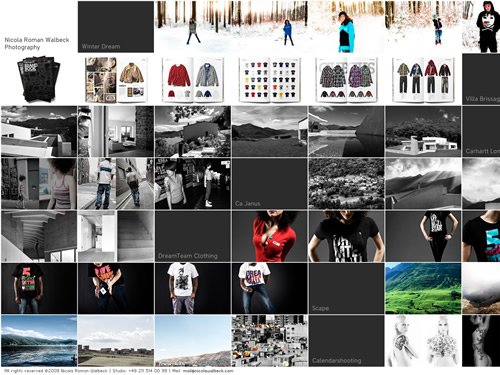View the plaid shirts catalog spread
Screen dimensions: 500x375
click(346, 79)
